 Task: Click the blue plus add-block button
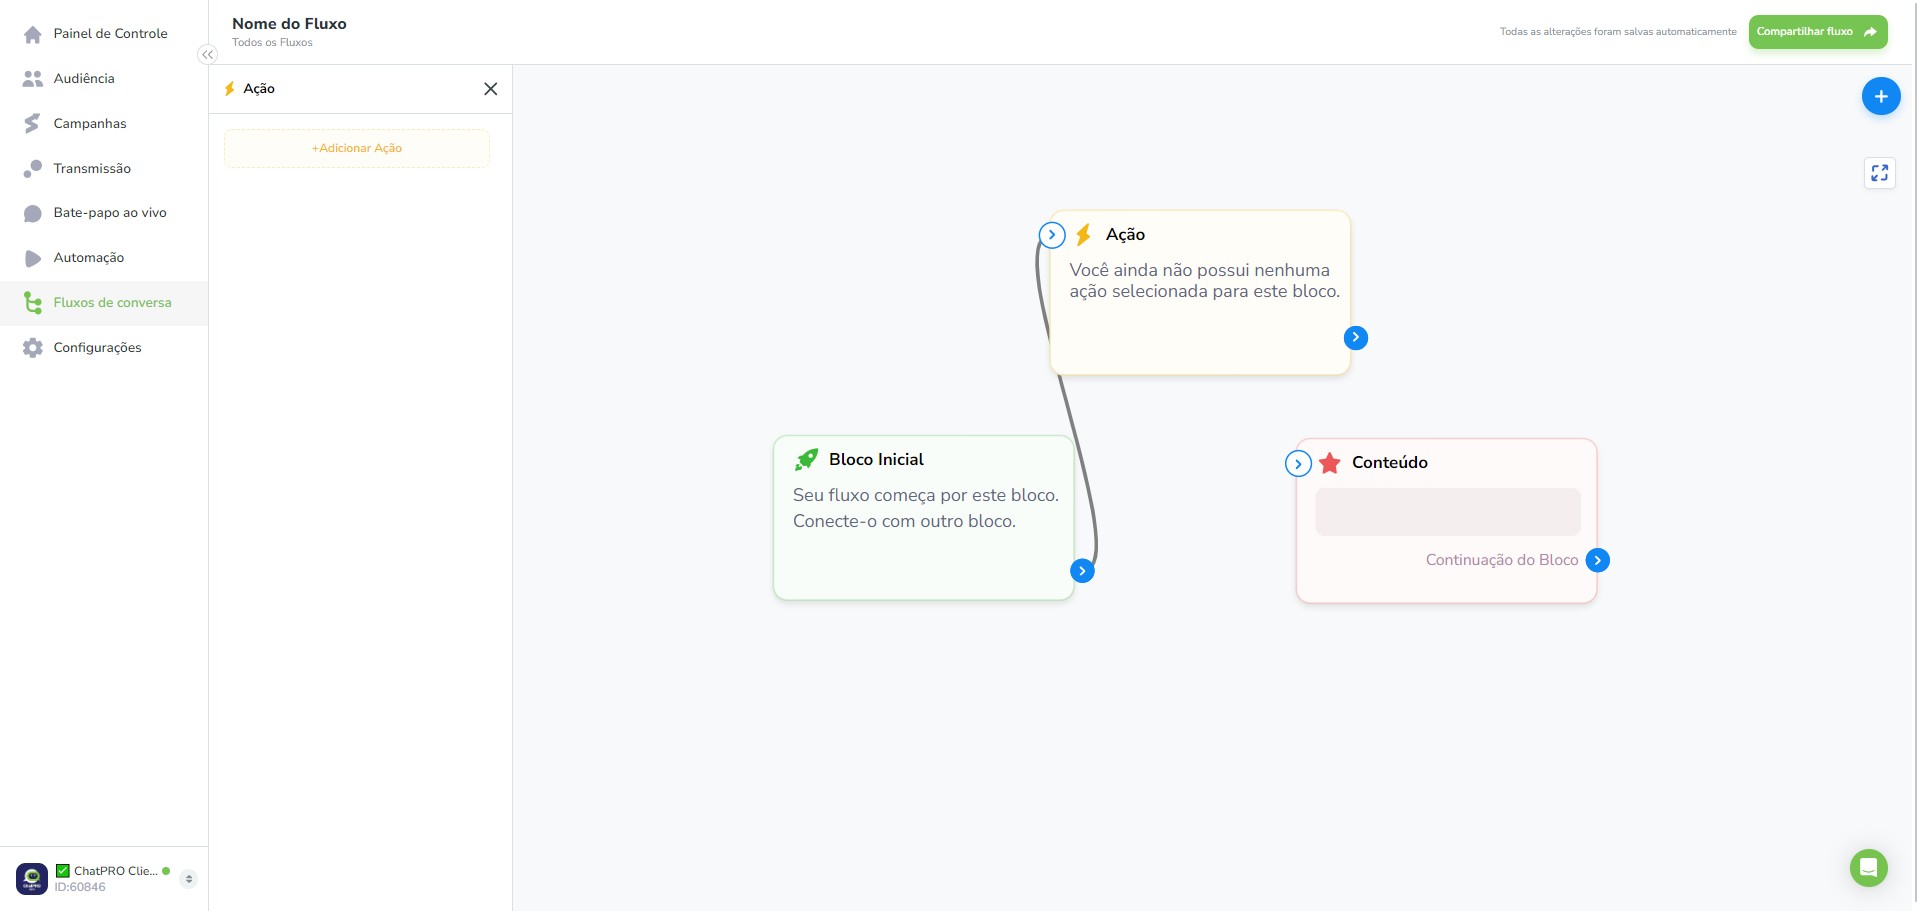pos(1880,96)
